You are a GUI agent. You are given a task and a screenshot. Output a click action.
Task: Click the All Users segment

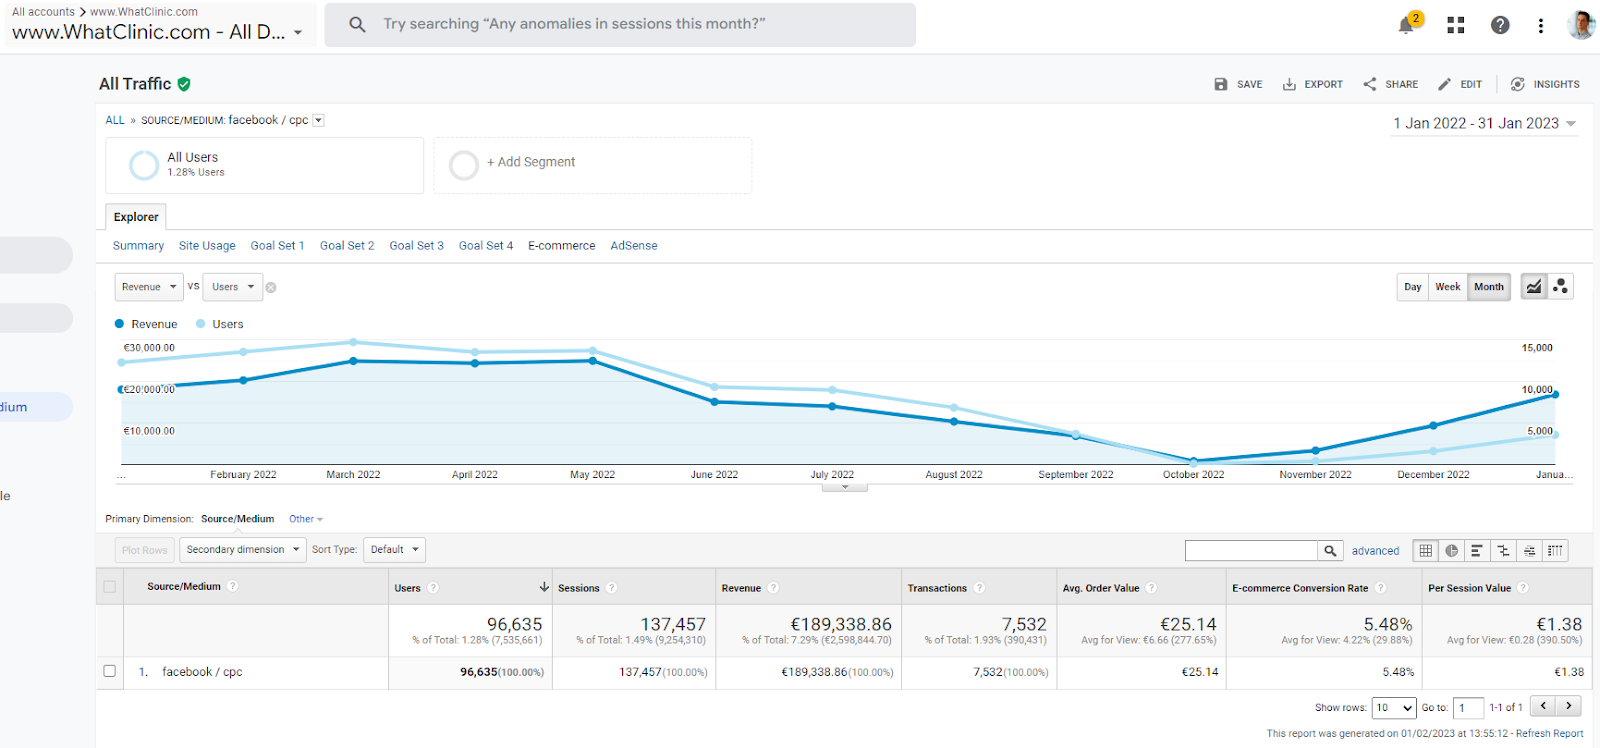point(265,165)
